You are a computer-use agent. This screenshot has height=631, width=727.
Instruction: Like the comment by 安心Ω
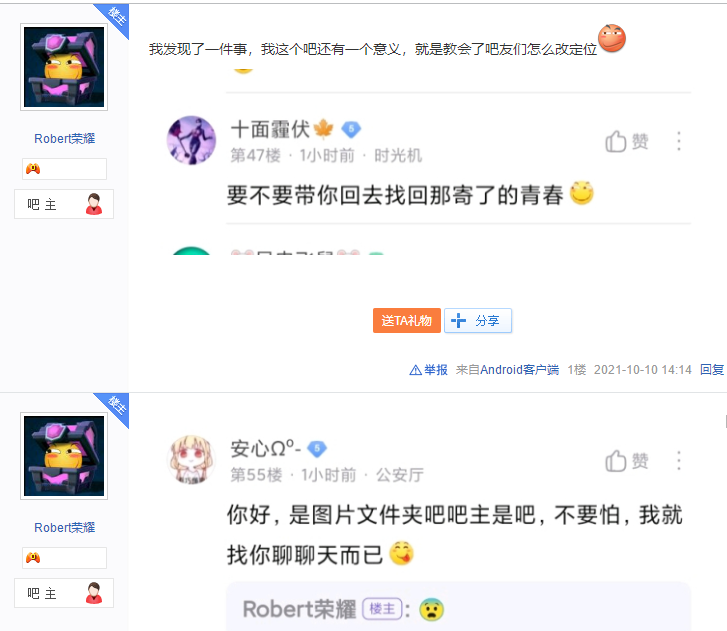626,461
